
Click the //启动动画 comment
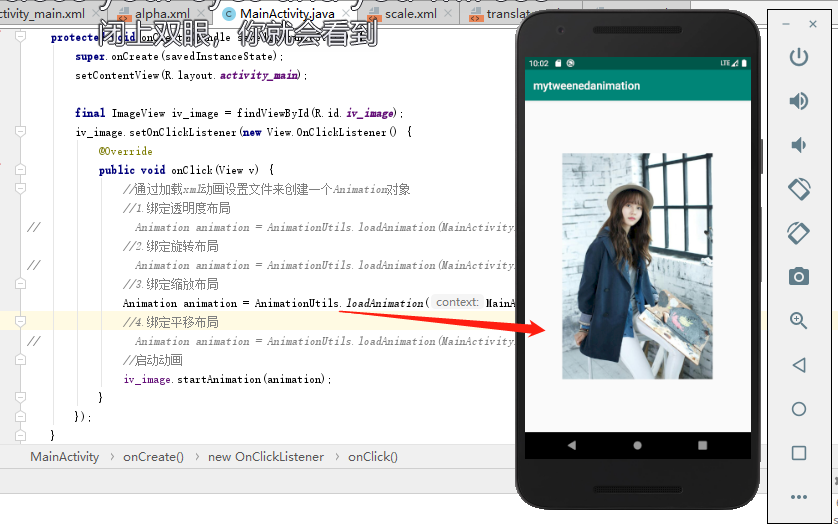pos(153,360)
